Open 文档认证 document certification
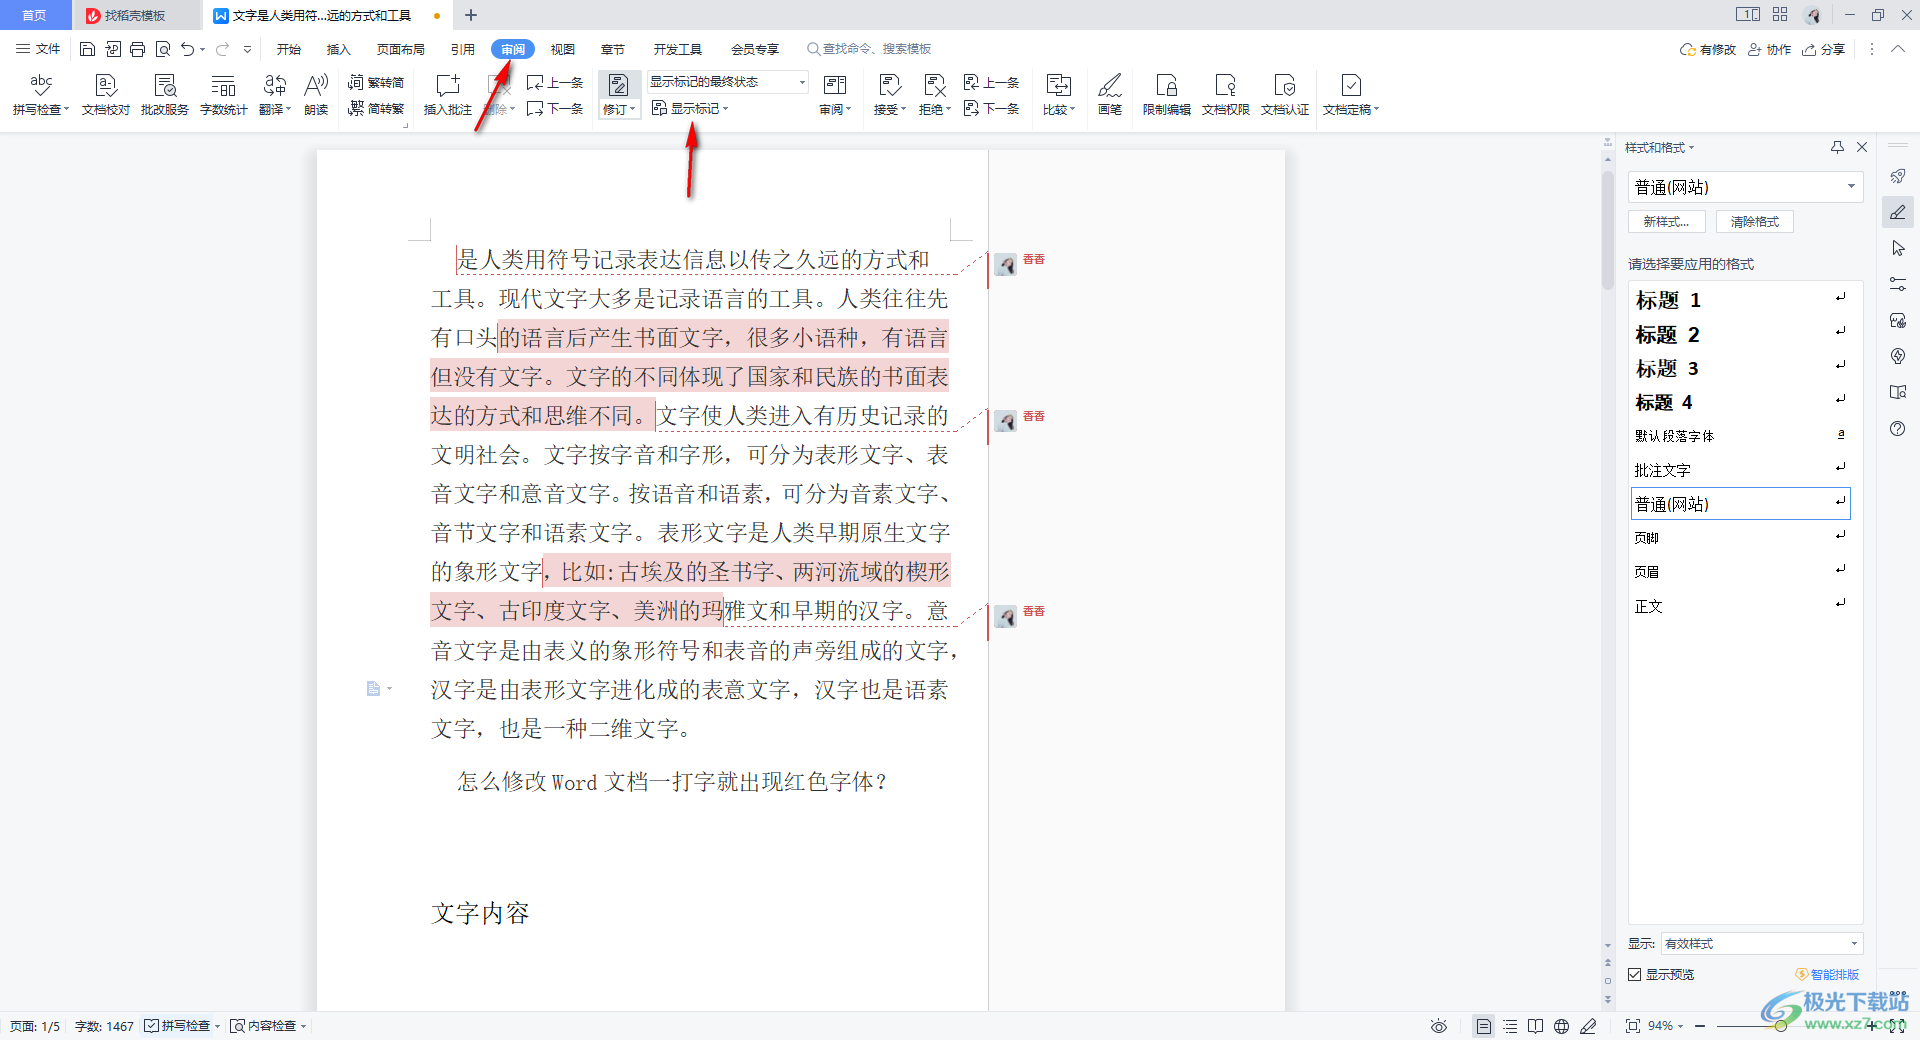 pos(1285,95)
